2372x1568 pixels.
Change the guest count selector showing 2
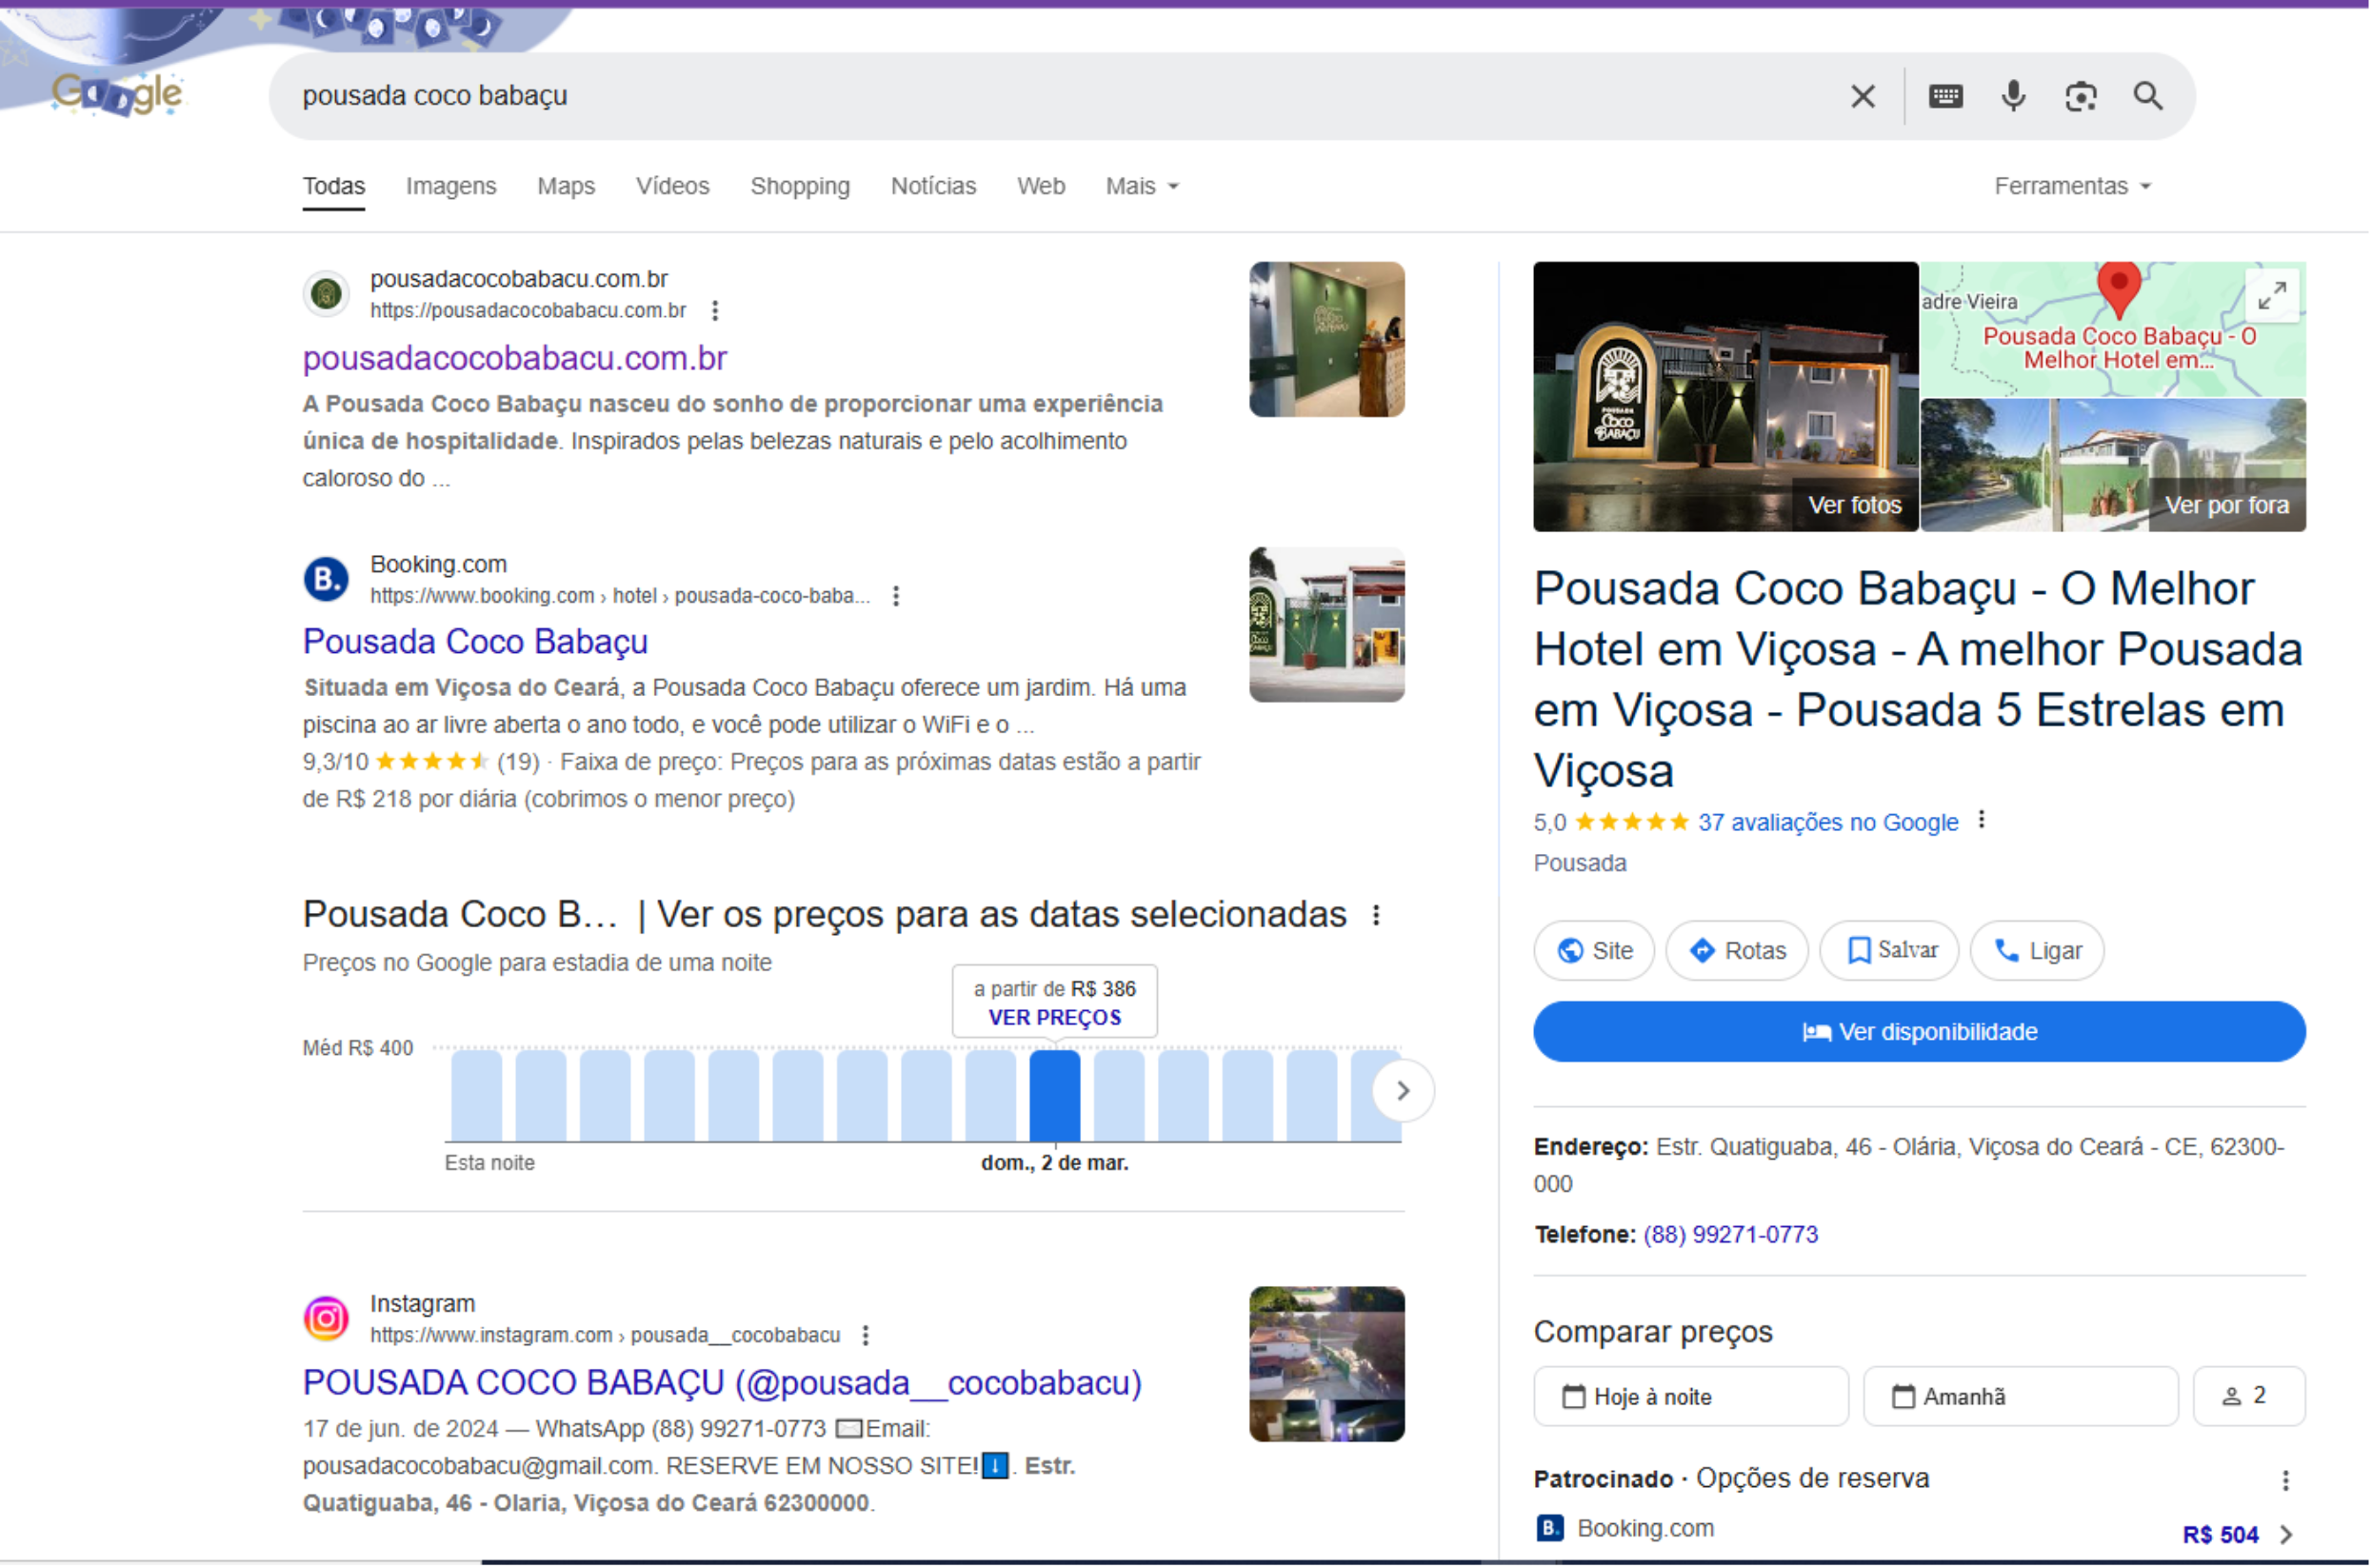click(x=2249, y=1397)
